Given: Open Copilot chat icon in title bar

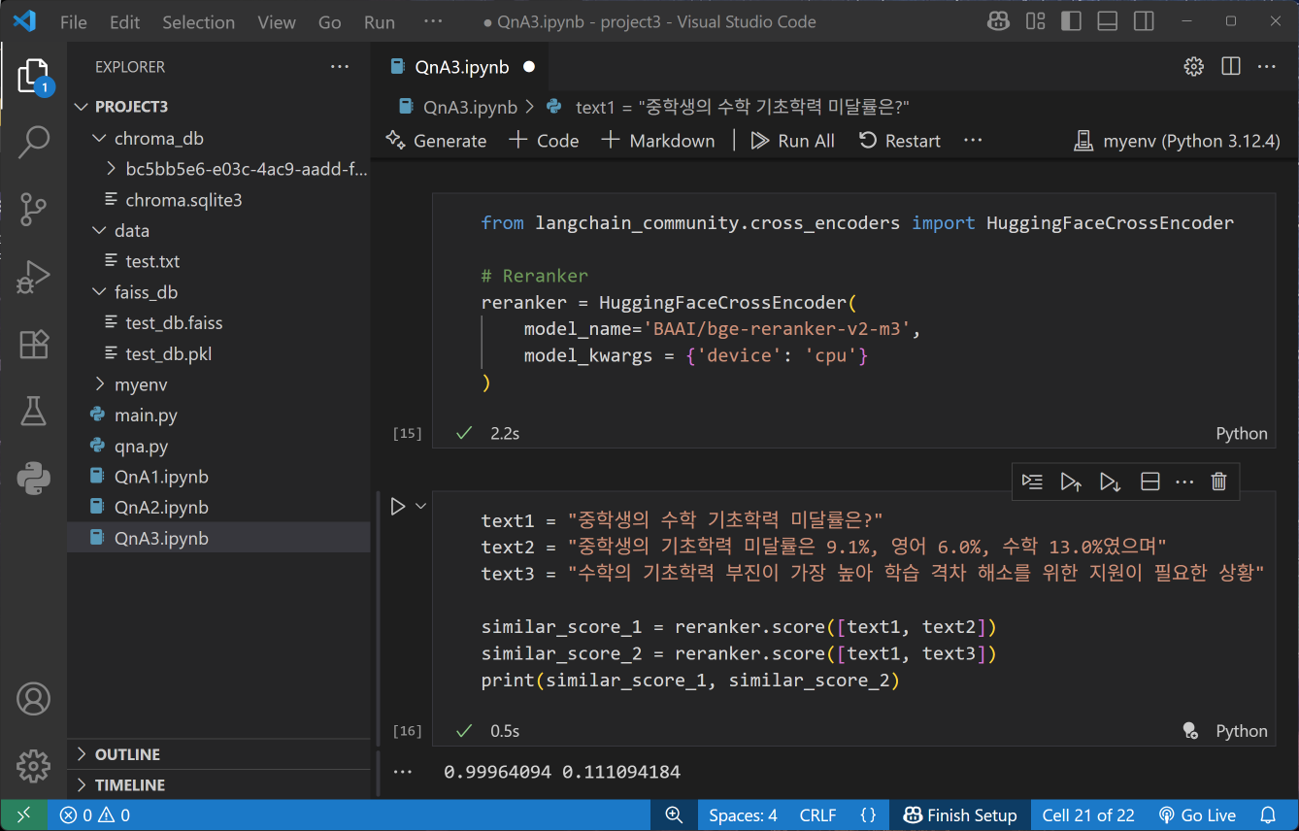Looking at the screenshot, I should point(998,21).
